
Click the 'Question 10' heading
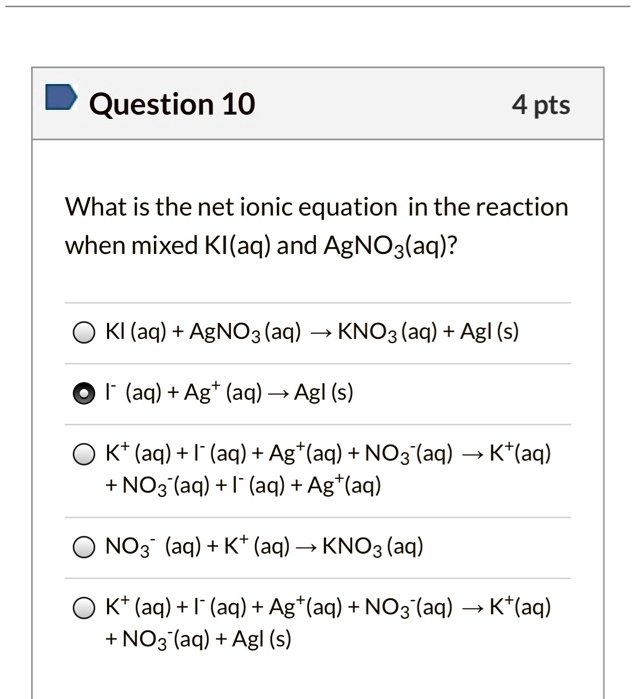172,104
